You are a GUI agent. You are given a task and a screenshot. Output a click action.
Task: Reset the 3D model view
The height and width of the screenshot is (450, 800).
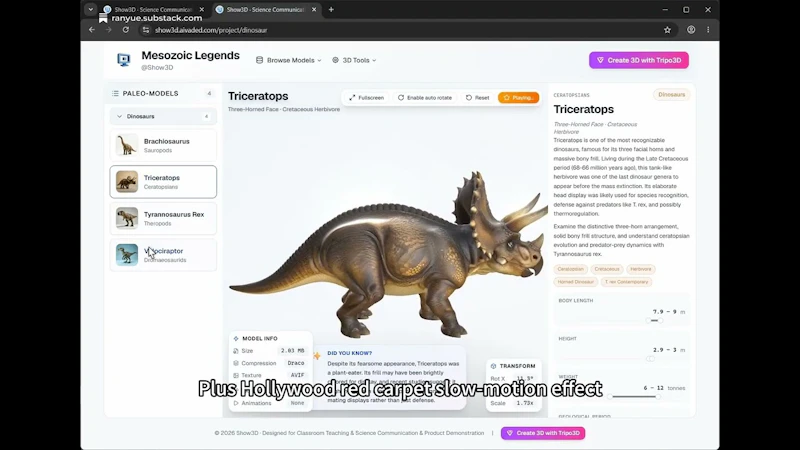tap(478, 97)
